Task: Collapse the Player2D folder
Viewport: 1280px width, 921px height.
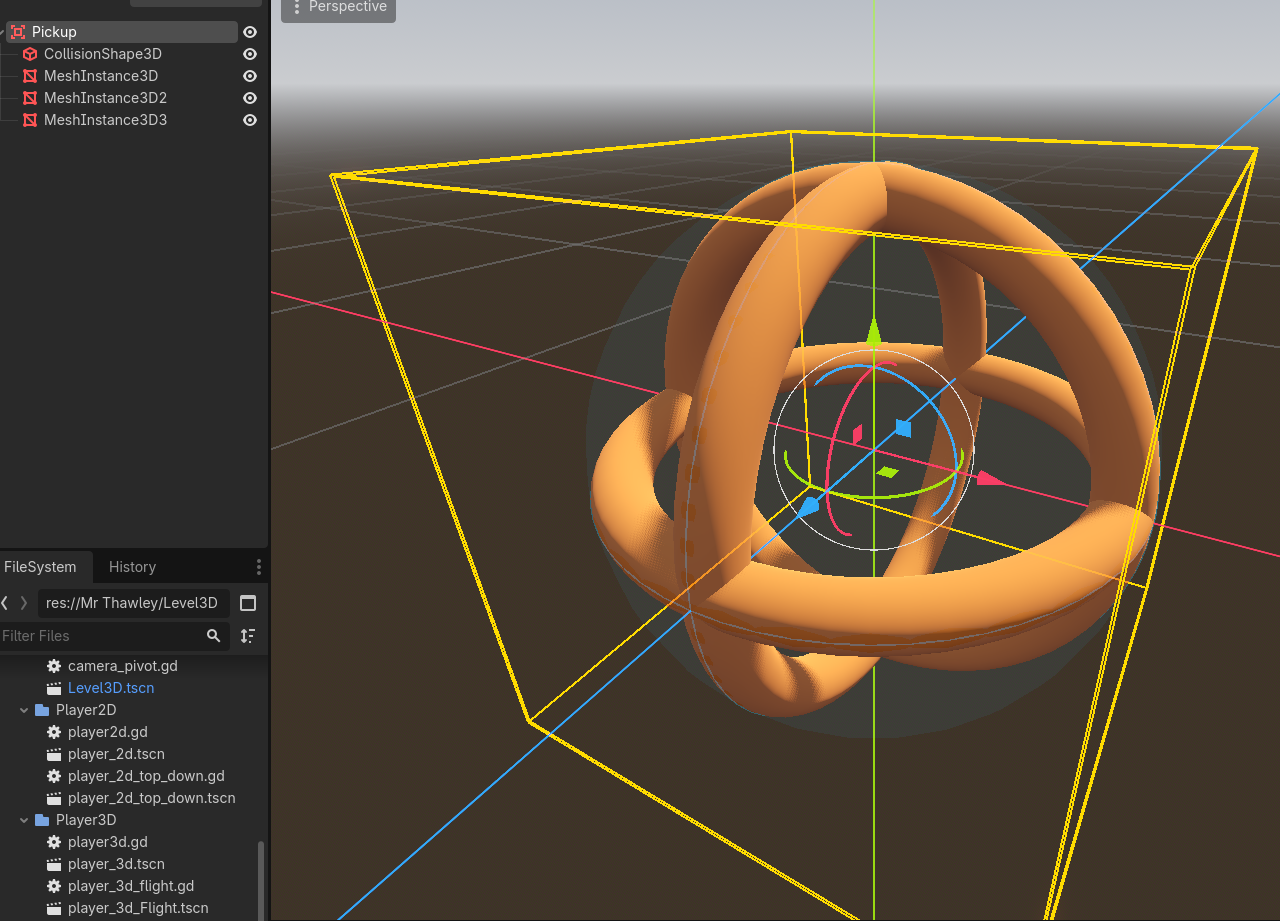Action: (x=24, y=710)
